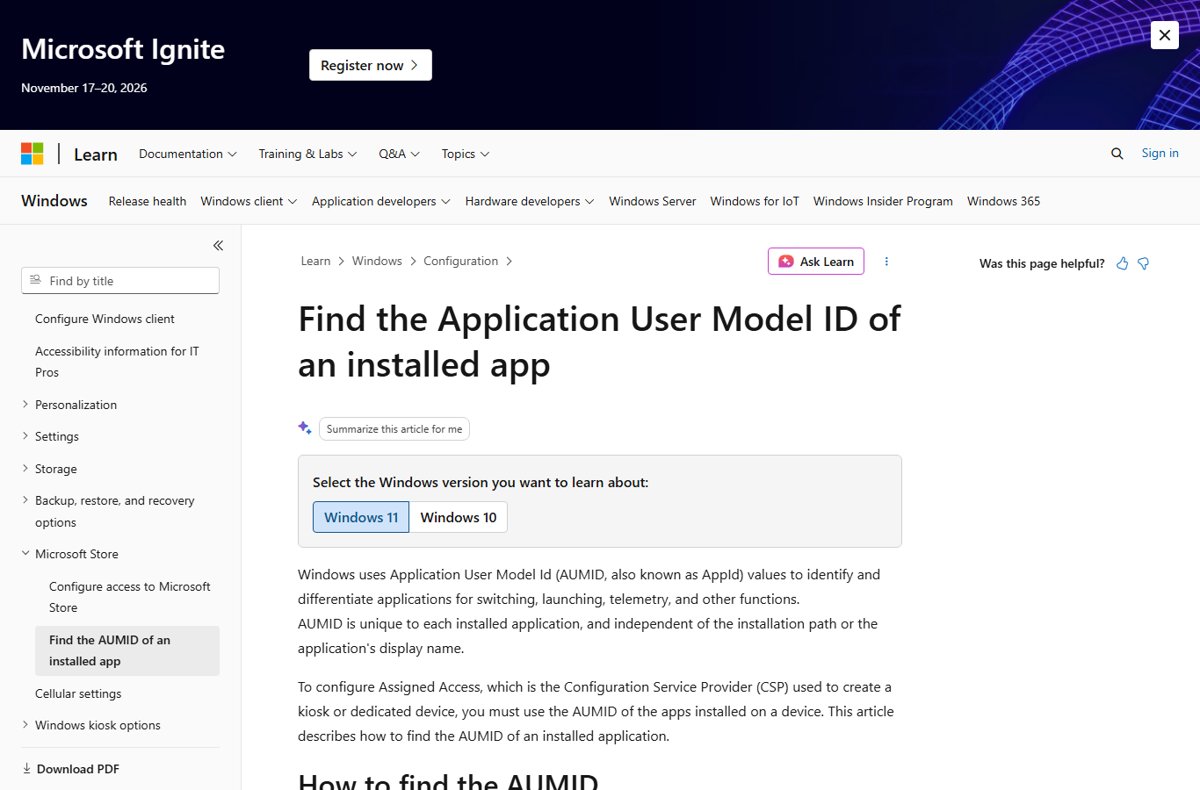Open Windows for IoT nav item
The image size is (1200, 790).
(754, 201)
